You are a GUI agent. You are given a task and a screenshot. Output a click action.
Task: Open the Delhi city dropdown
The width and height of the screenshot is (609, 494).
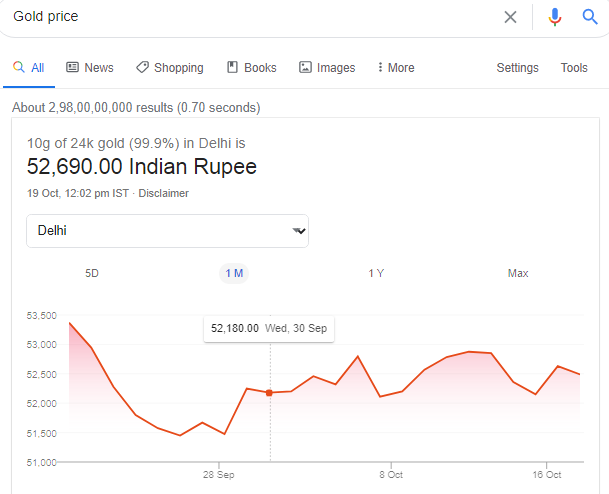click(167, 231)
